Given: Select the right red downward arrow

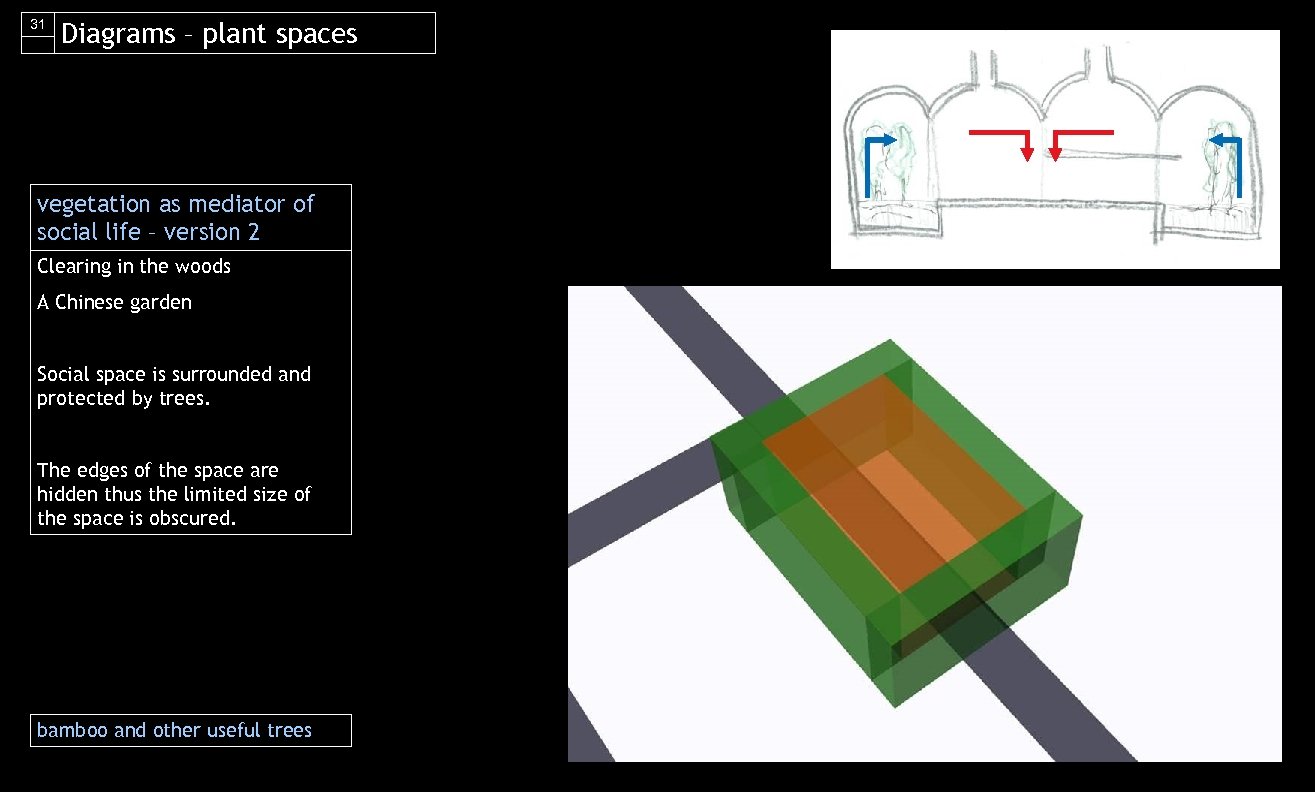Looking at the screenshot, I should click(x=1057, y=150).
